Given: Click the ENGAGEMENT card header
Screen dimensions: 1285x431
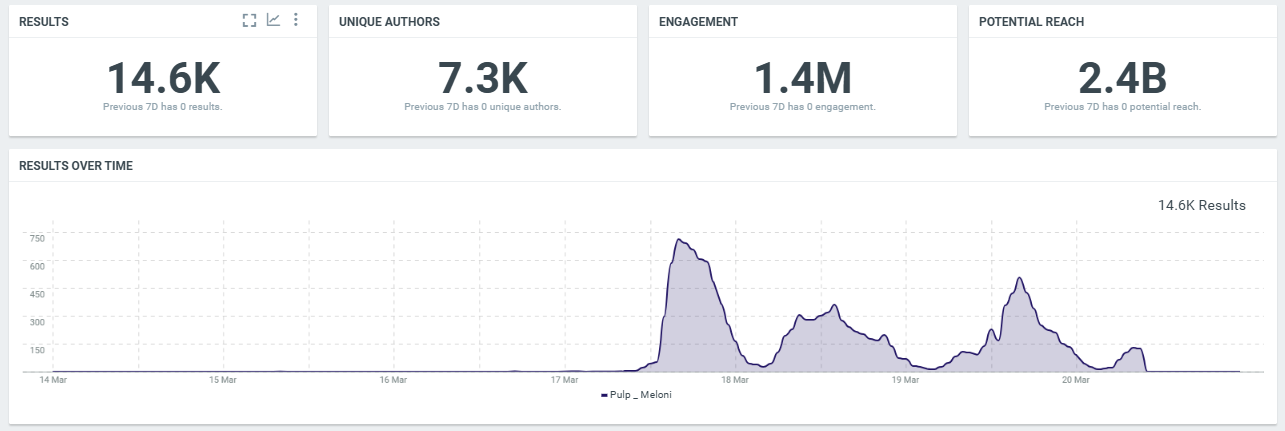Looking at the screenshot, I should point(698,21).
